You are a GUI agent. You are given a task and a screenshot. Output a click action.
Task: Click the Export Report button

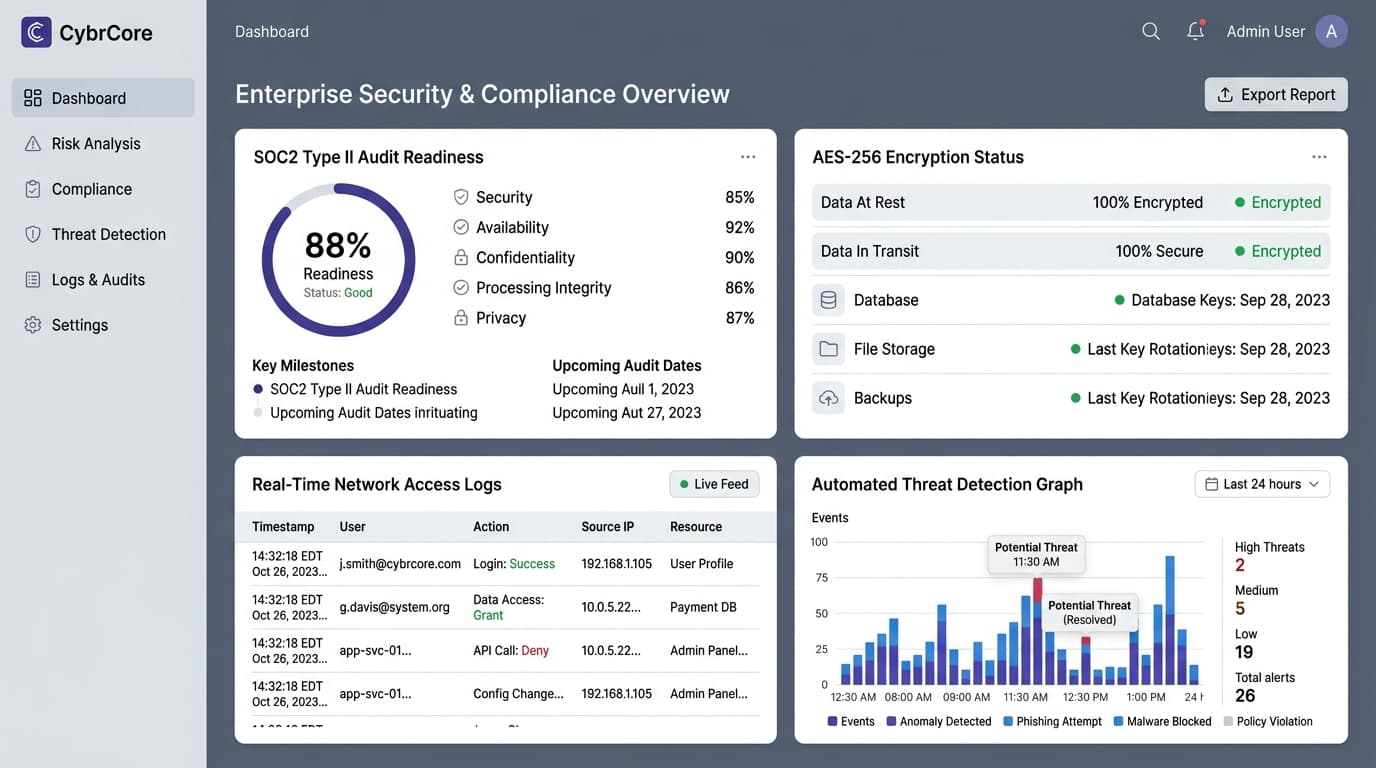(x=1276, y=95)
